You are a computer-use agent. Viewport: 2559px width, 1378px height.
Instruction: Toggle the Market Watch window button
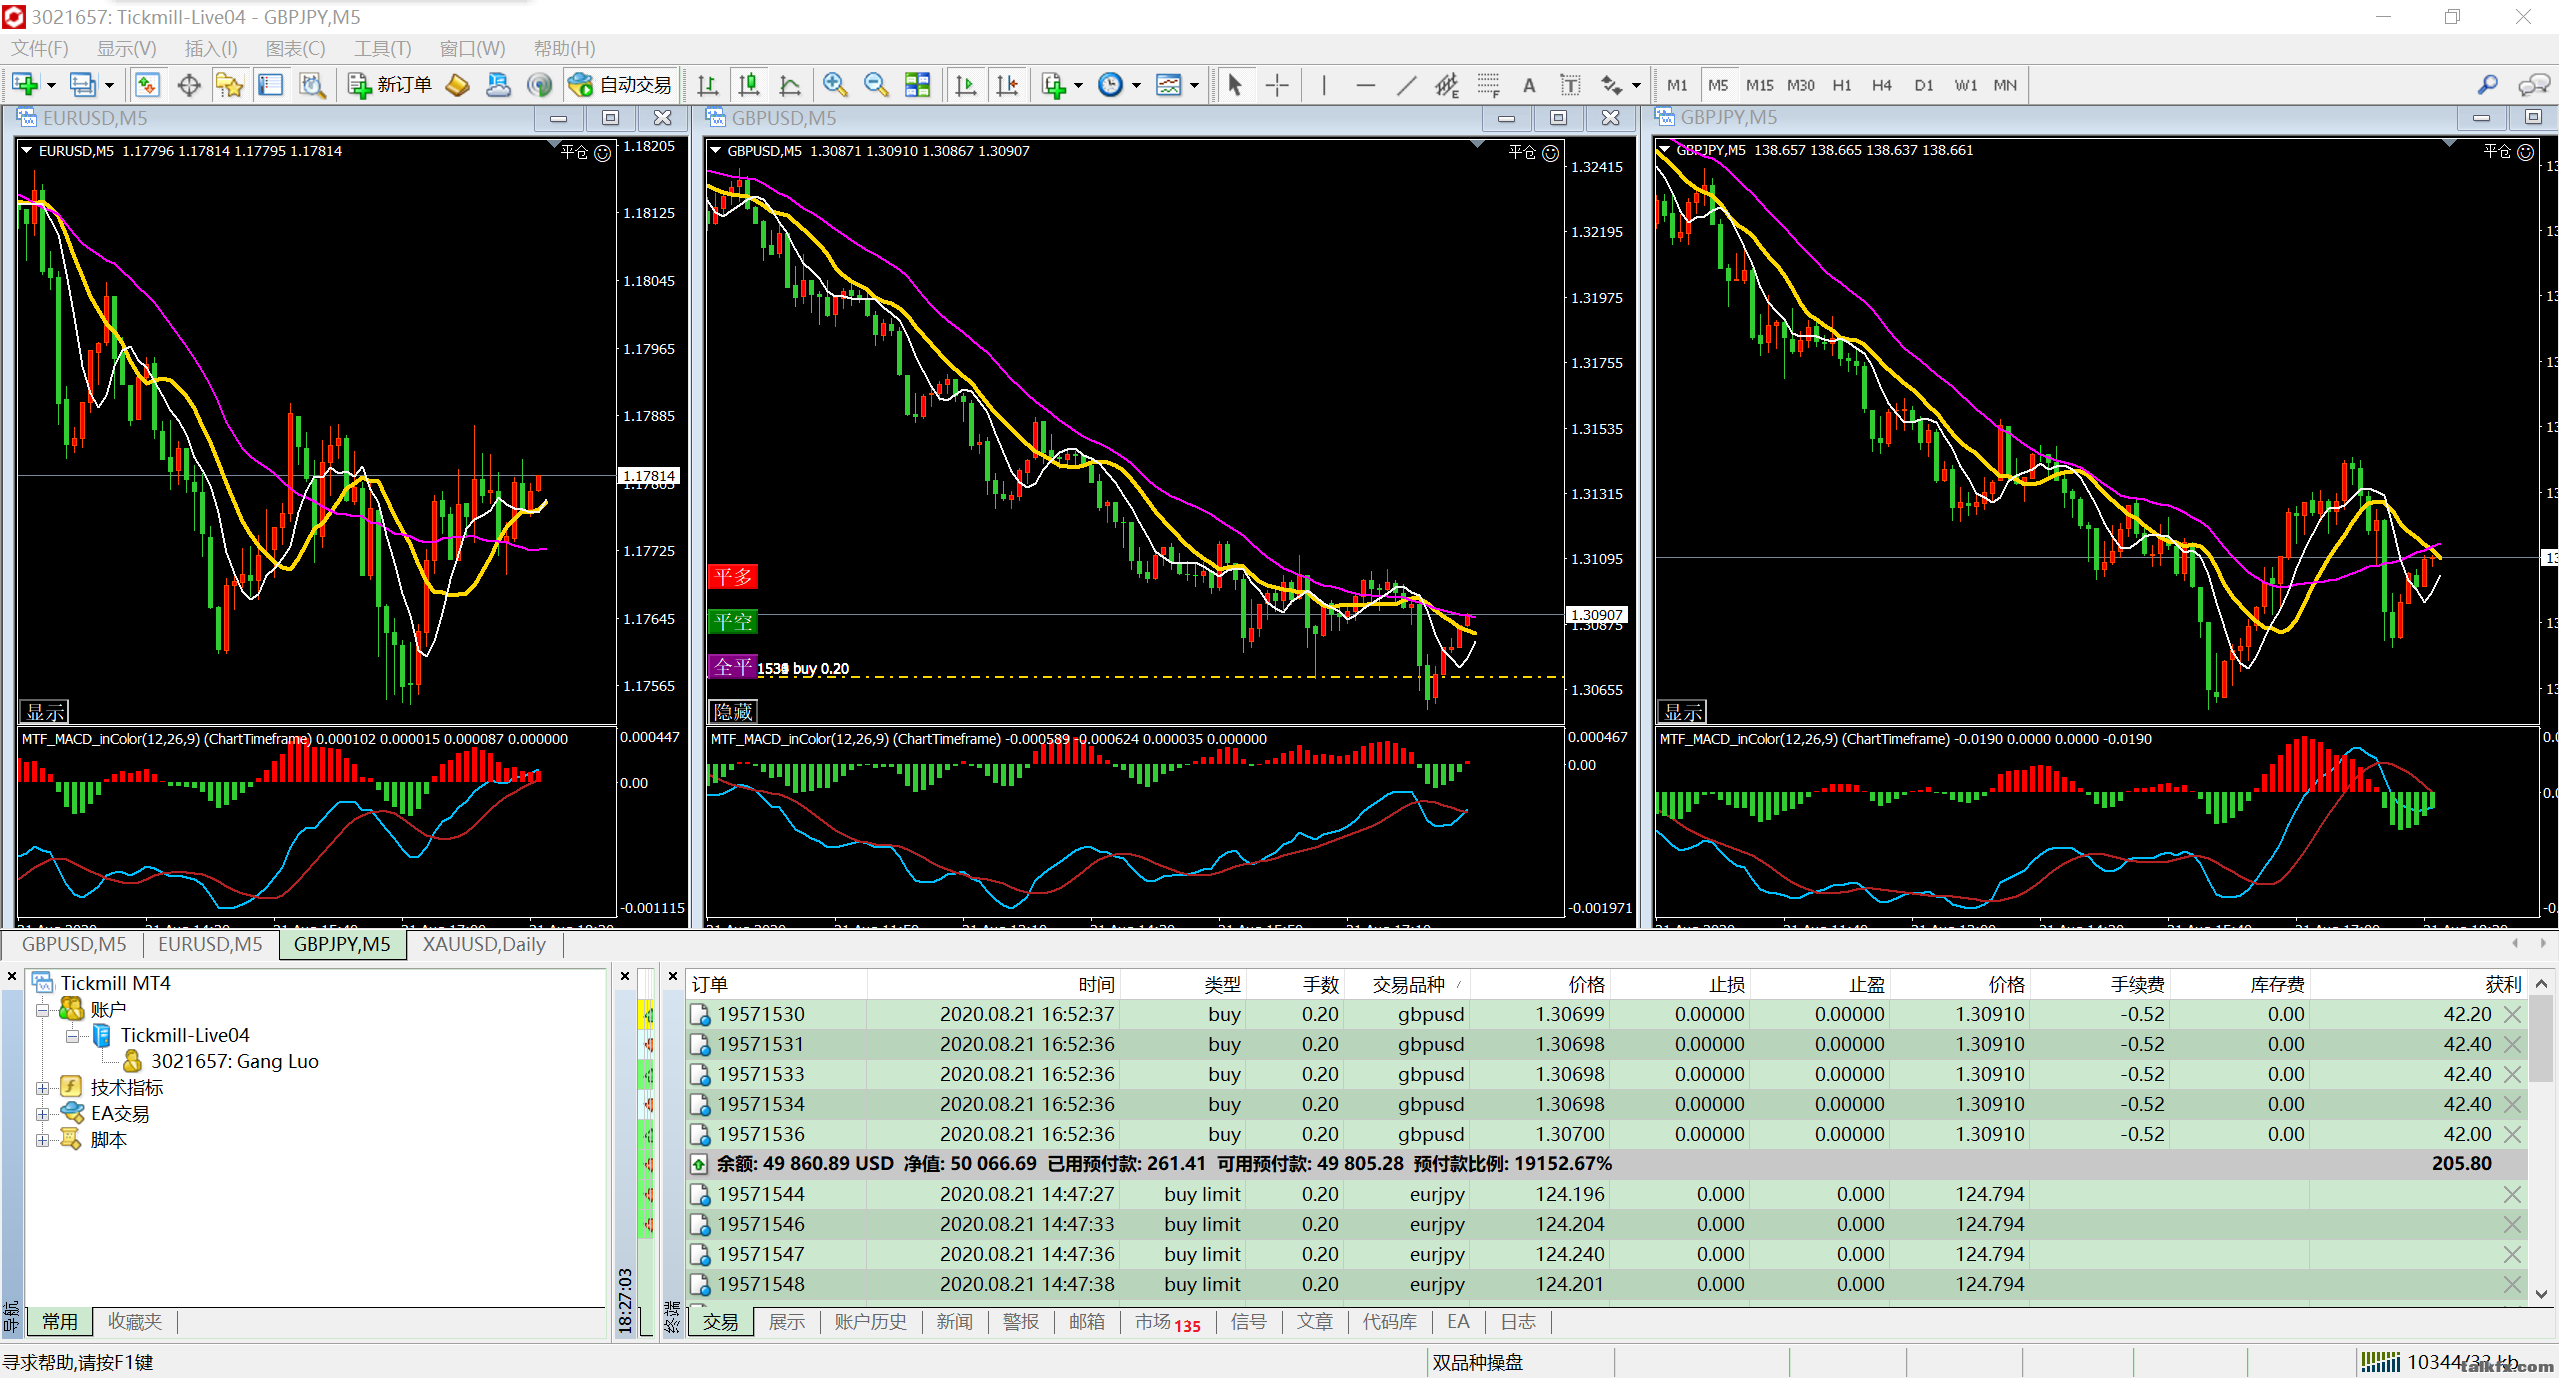coord(148,85)
